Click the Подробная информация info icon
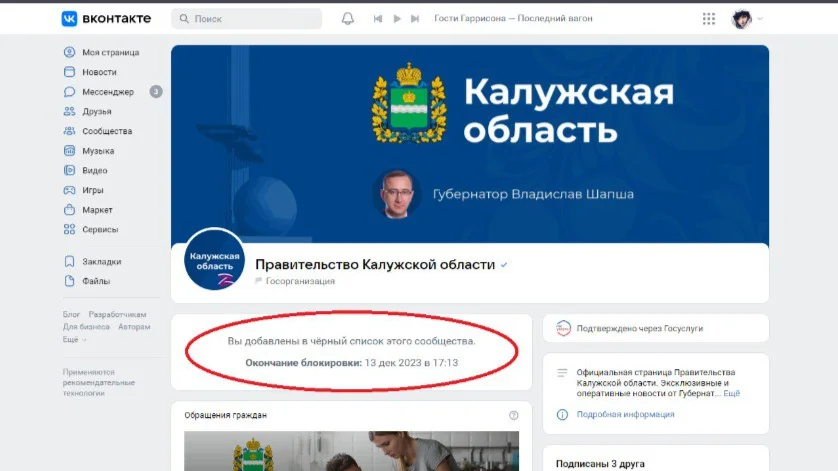838x471 pixels. coord(562,414)
